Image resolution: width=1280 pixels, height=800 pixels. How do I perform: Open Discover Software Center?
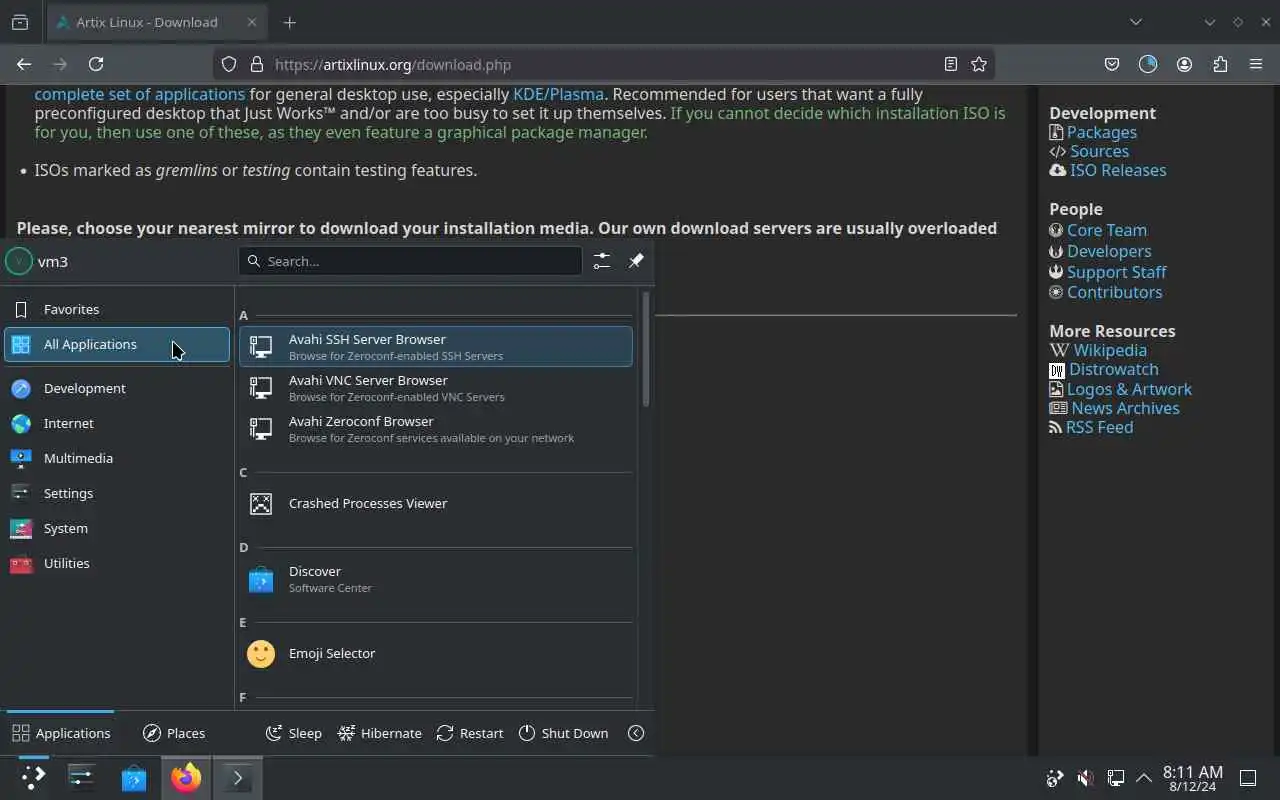pyautogui.click(x=435, y=578)
